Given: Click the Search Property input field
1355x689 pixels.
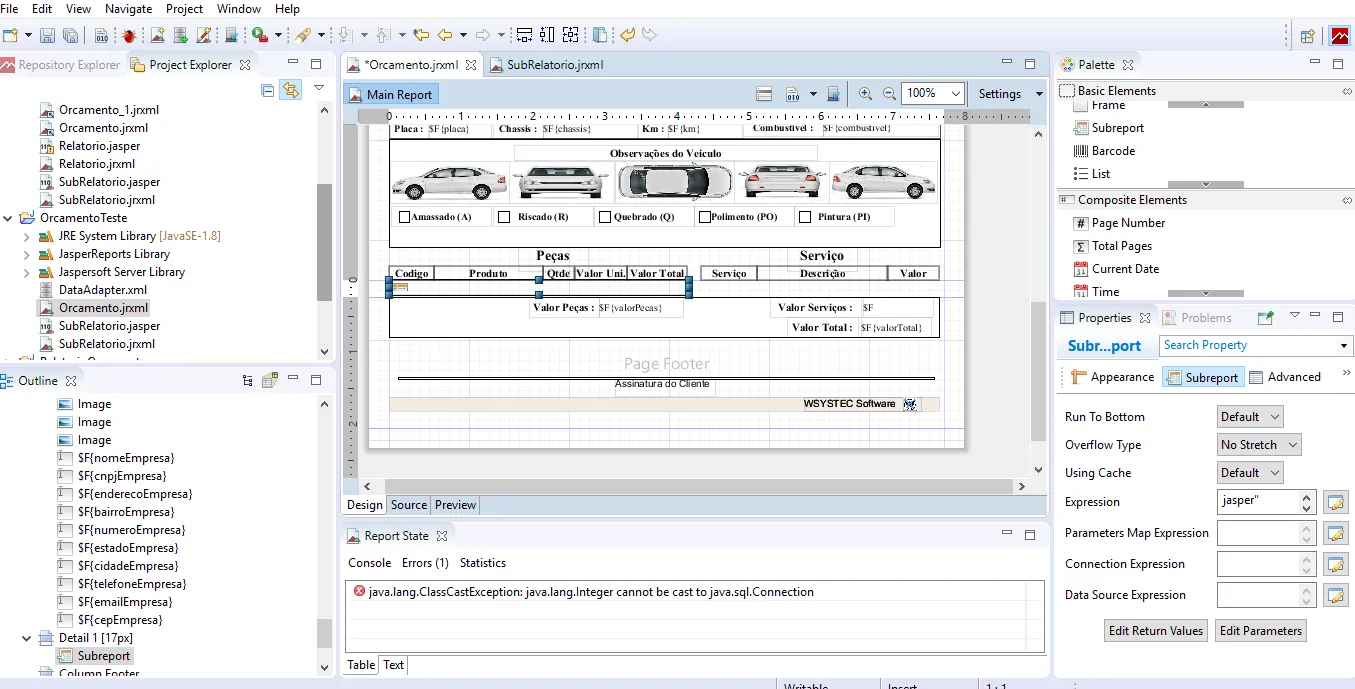Looking at the screenshot, I should pyautogui.click(x=1247, y=345).
